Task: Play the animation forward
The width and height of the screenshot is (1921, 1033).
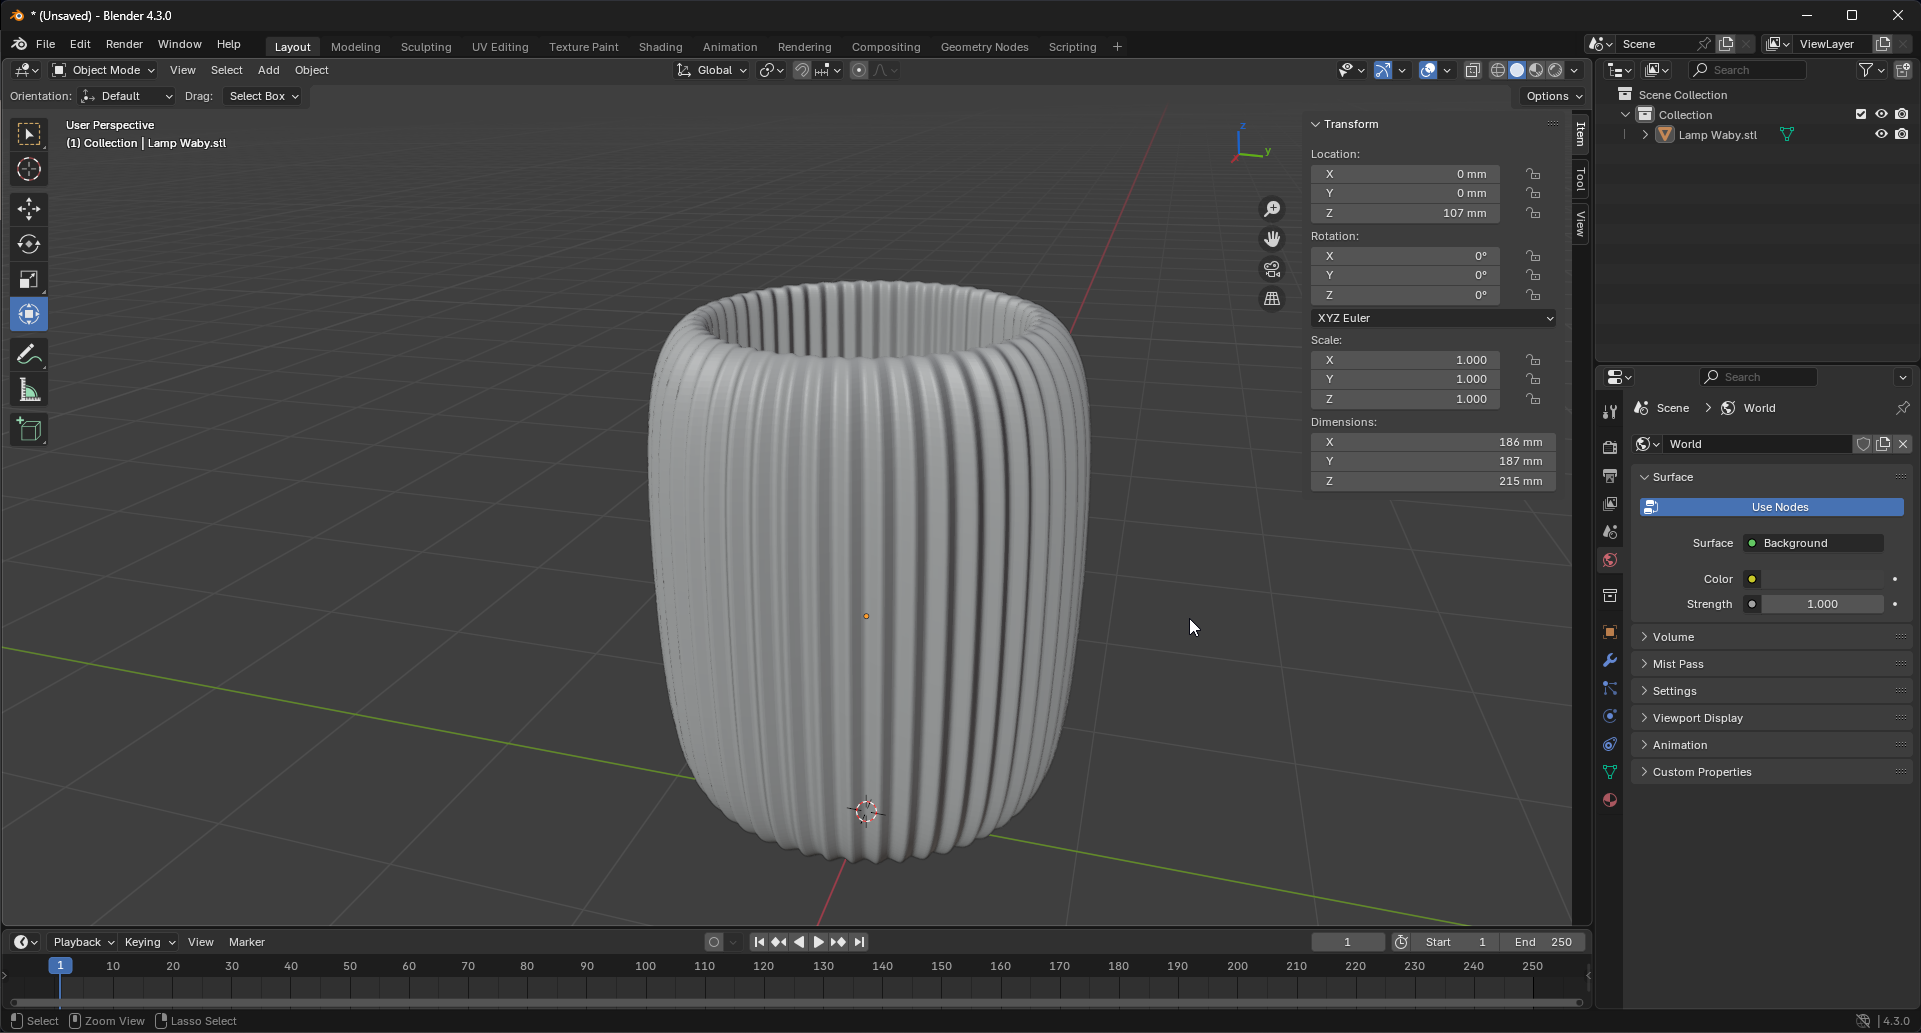Action: tap(818, 942)
